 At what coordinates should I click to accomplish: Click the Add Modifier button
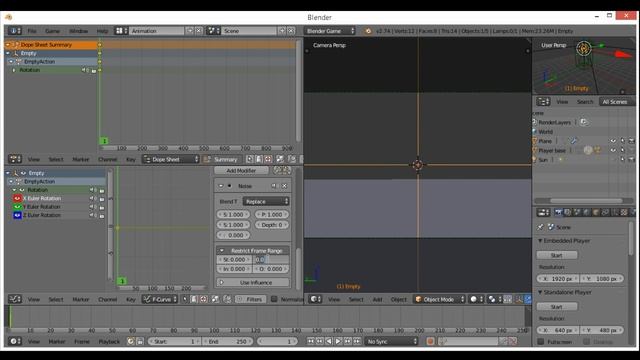click(x=241, y=171)
